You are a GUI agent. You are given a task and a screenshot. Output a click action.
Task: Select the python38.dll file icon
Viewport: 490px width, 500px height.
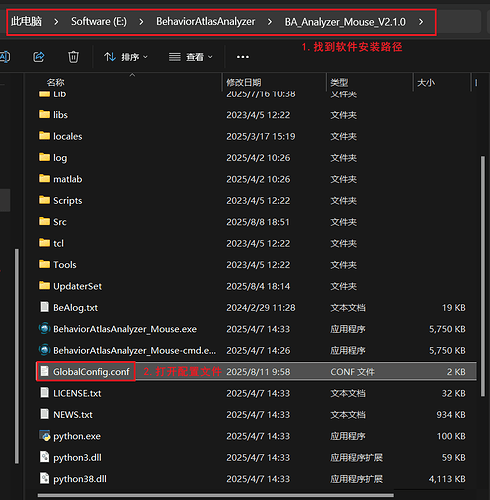point(44,479)
